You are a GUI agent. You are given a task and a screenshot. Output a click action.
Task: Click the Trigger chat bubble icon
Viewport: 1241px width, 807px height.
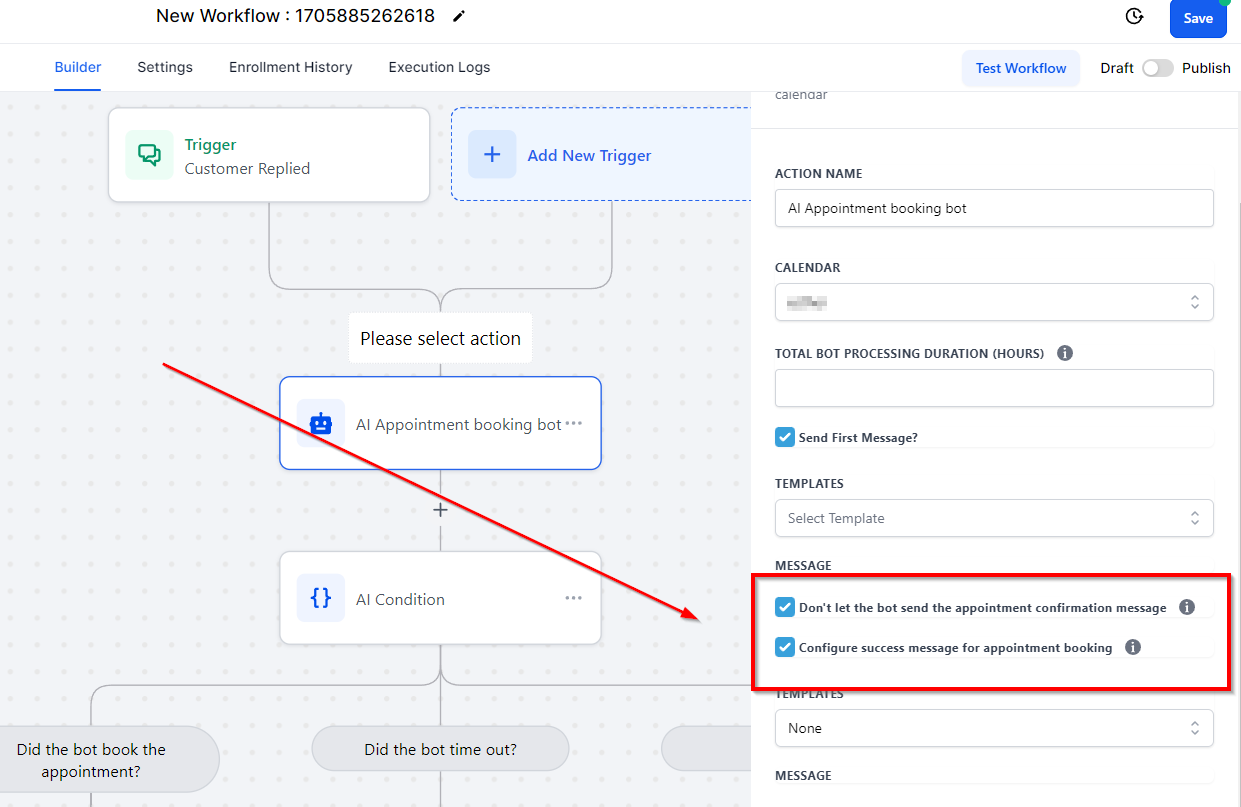149,156
